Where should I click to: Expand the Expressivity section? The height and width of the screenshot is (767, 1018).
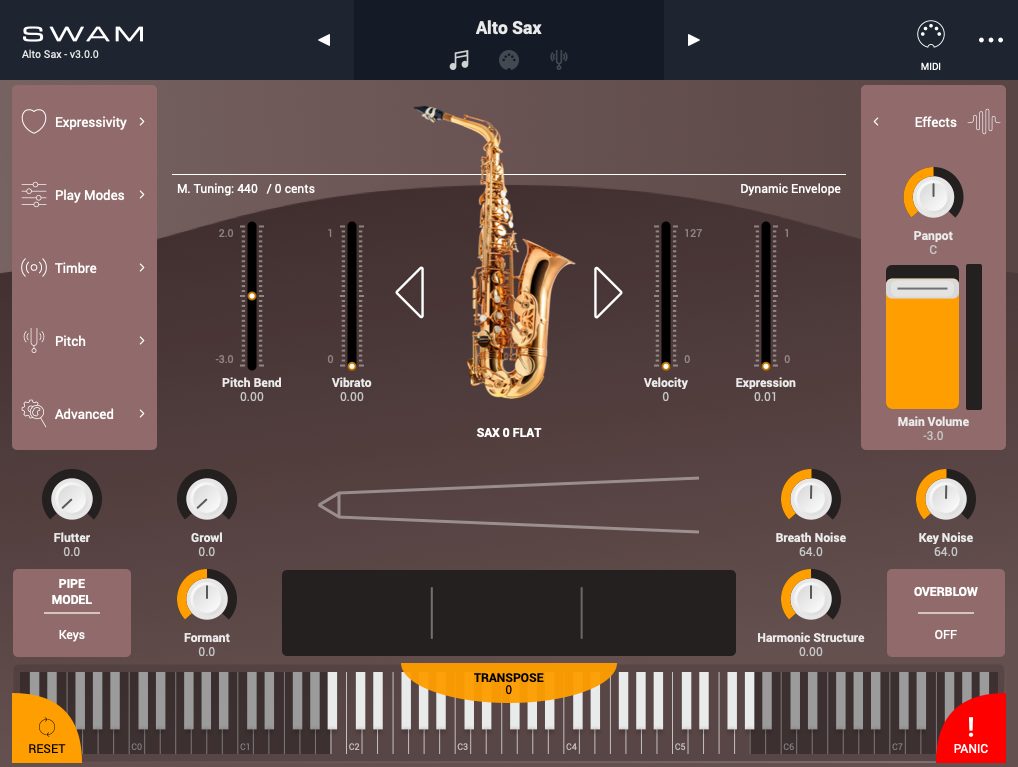84,122
